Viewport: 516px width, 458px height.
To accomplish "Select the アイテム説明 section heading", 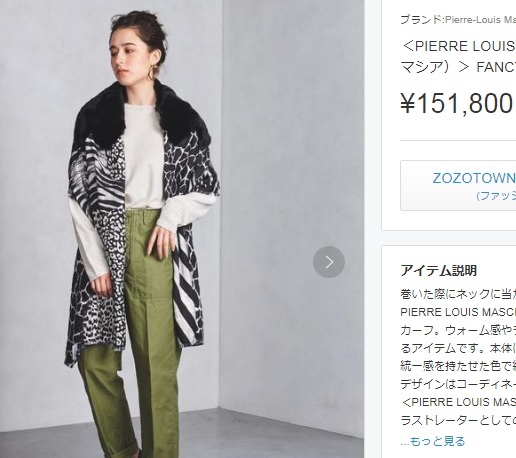I will click(439, 270).
